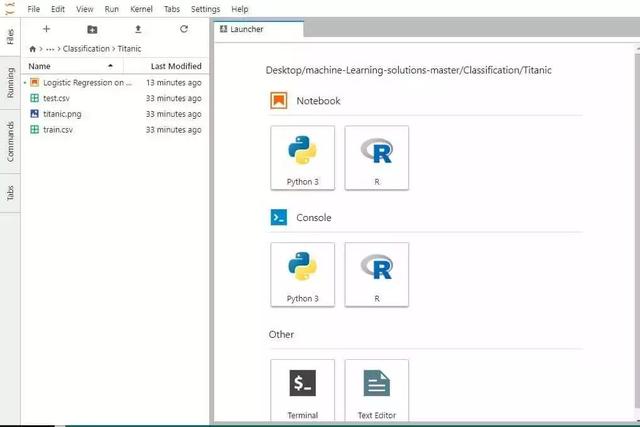Switch to Files sidebar tab
The height and width of the screenshot is (427, 640).
pyautogui.click(x=10, y=37)
